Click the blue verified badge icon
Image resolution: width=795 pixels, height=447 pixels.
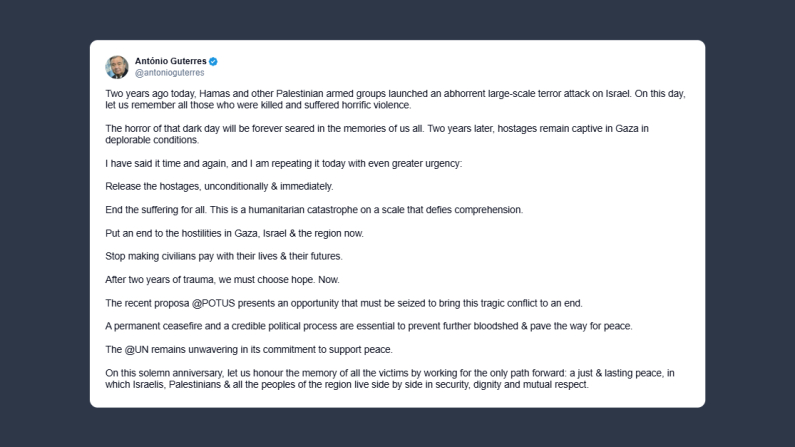click(x=213, y=62)
